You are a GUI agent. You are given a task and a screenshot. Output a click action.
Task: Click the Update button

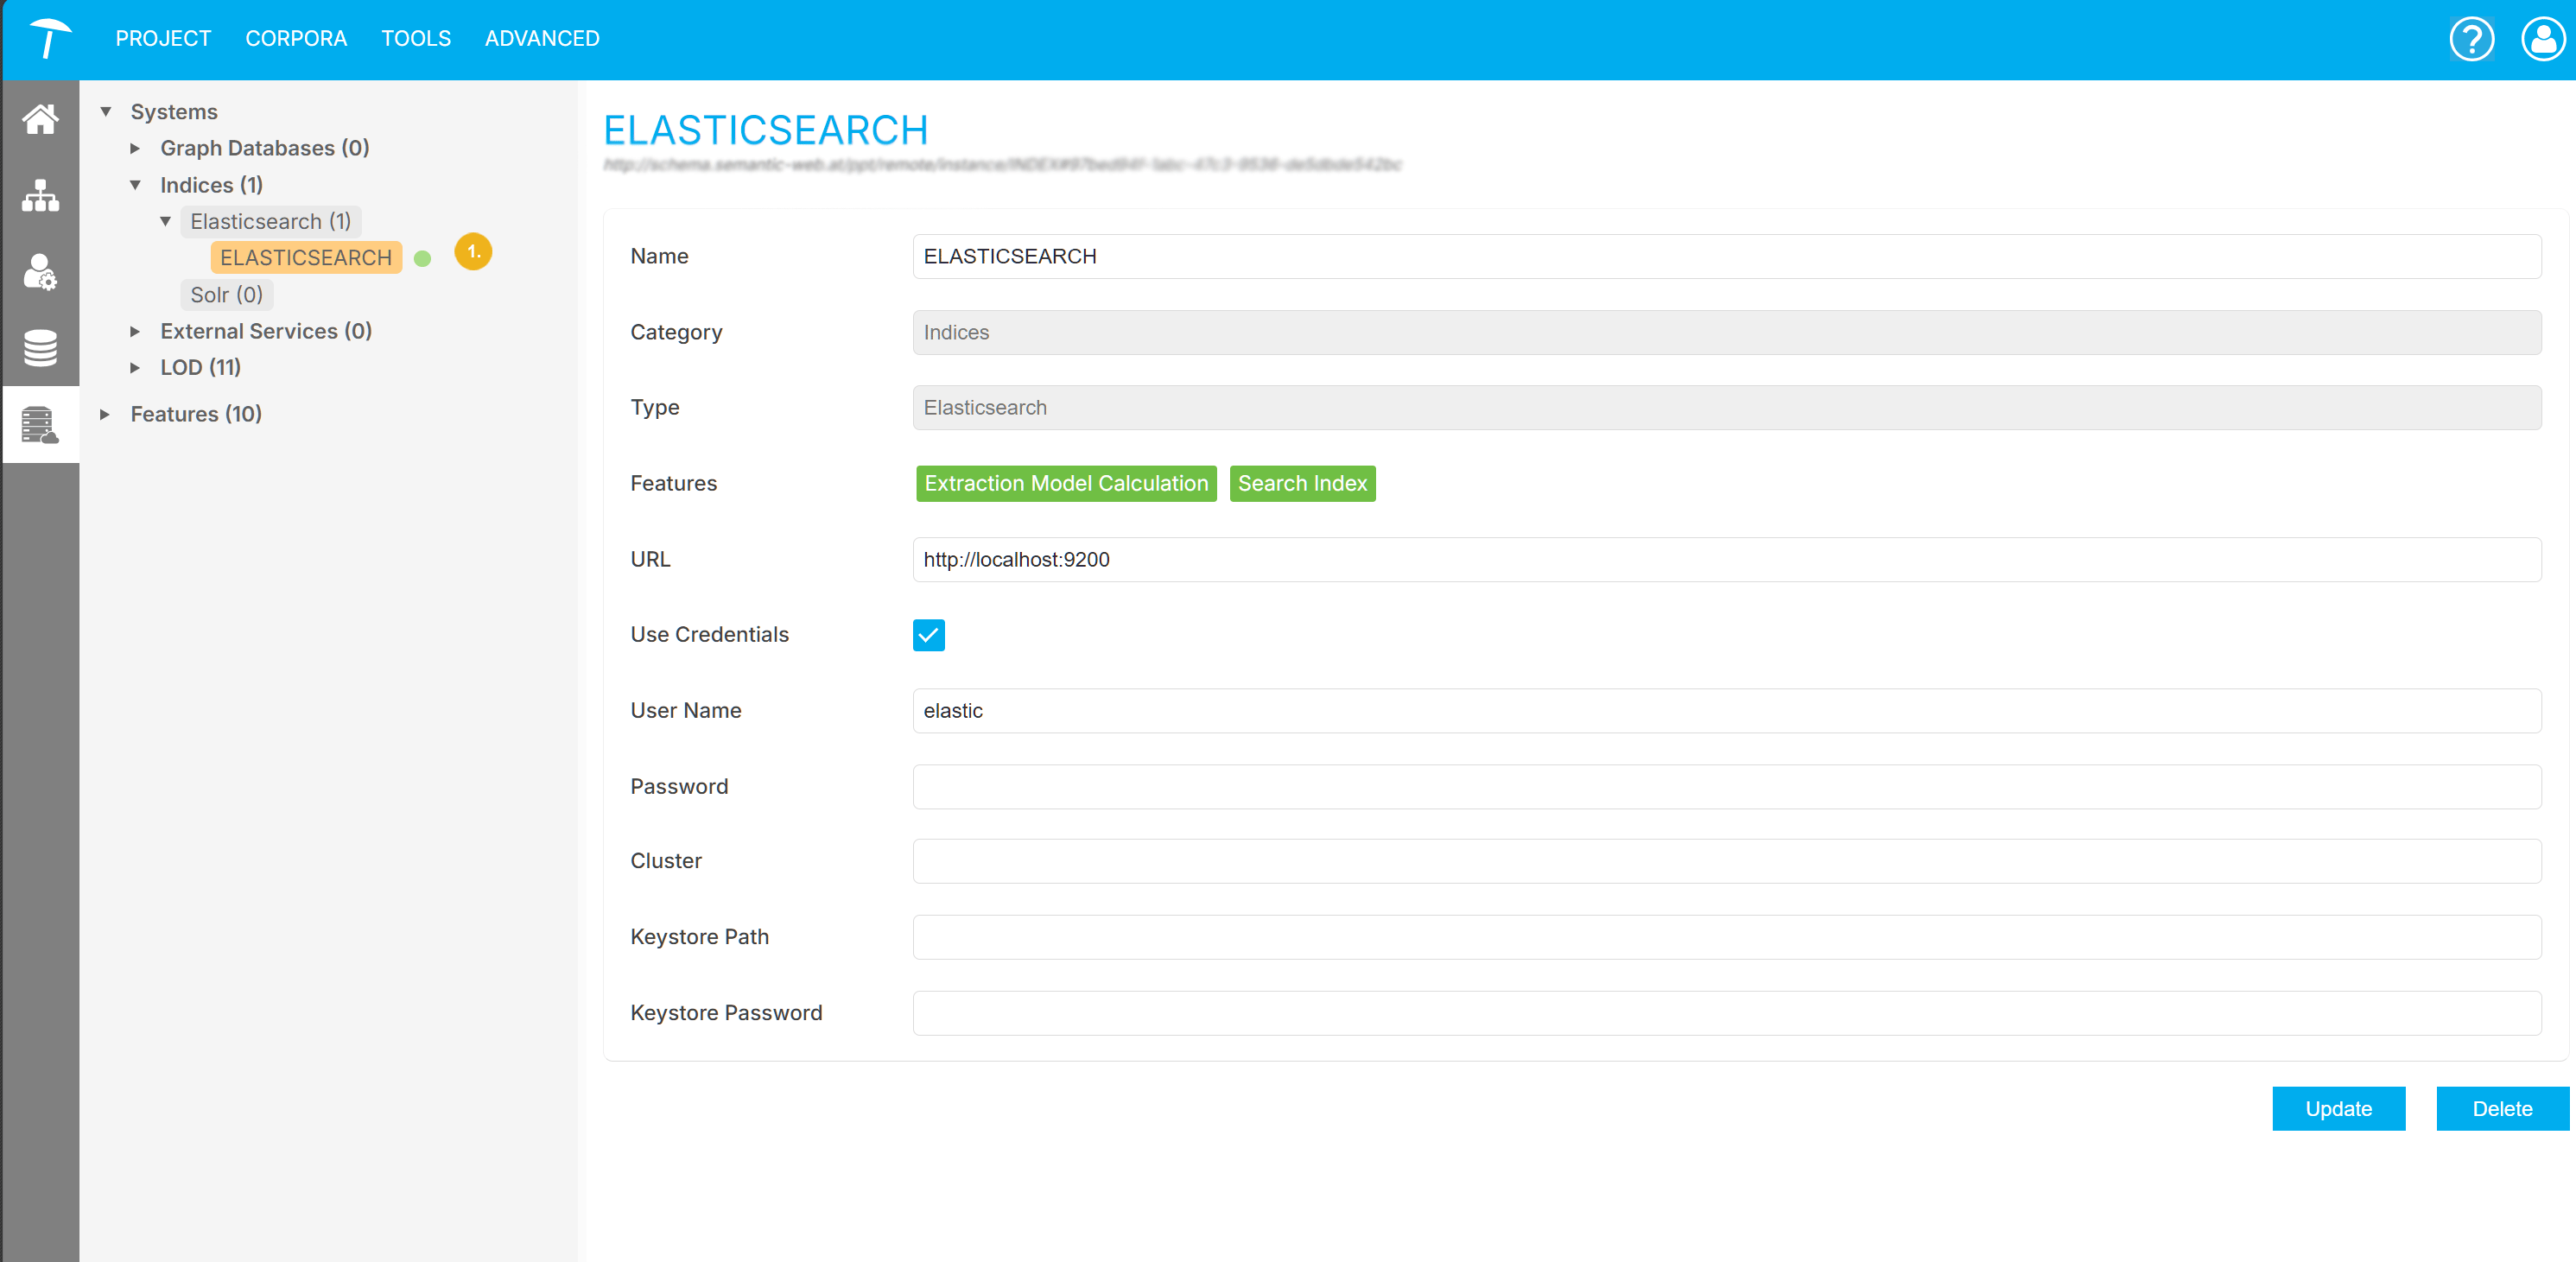point(2338,1108)
